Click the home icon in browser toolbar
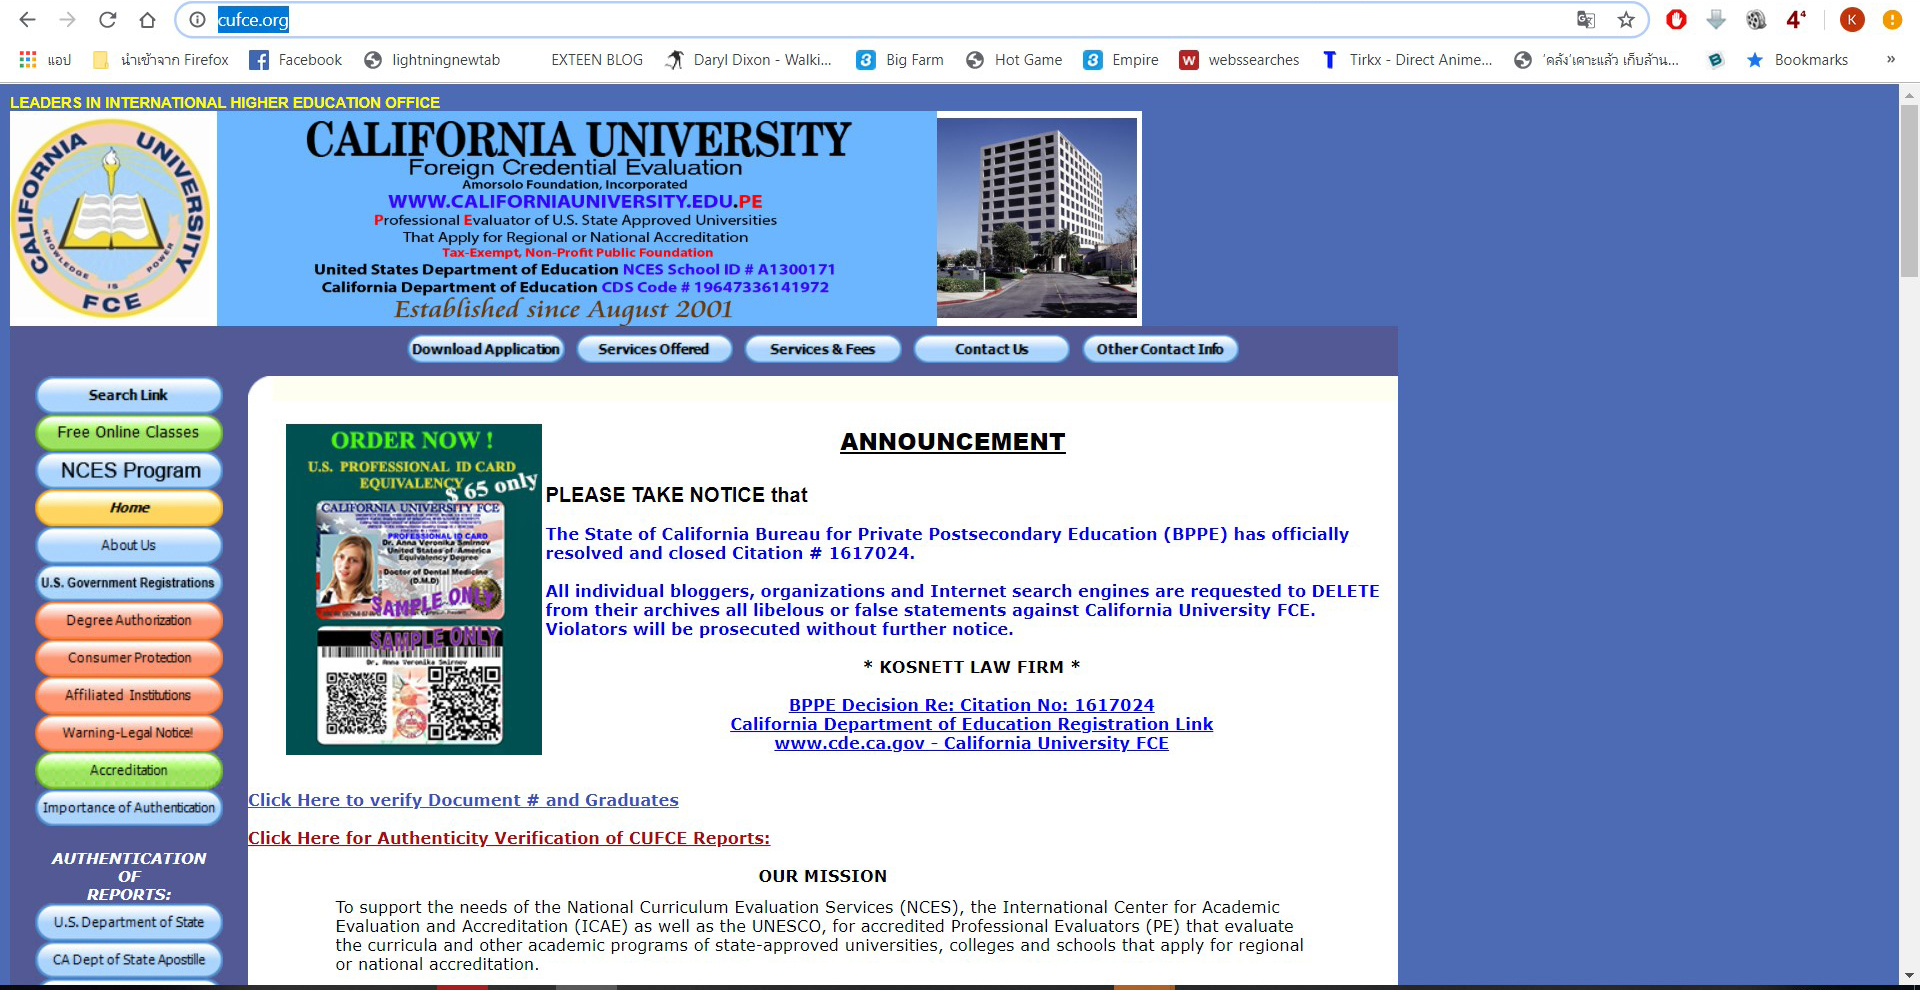 pyautogui.click(x=147, y=20)
